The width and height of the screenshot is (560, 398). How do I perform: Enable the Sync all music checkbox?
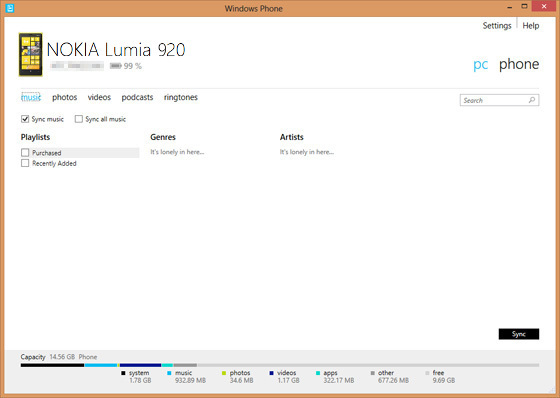[x=79, y=119]
